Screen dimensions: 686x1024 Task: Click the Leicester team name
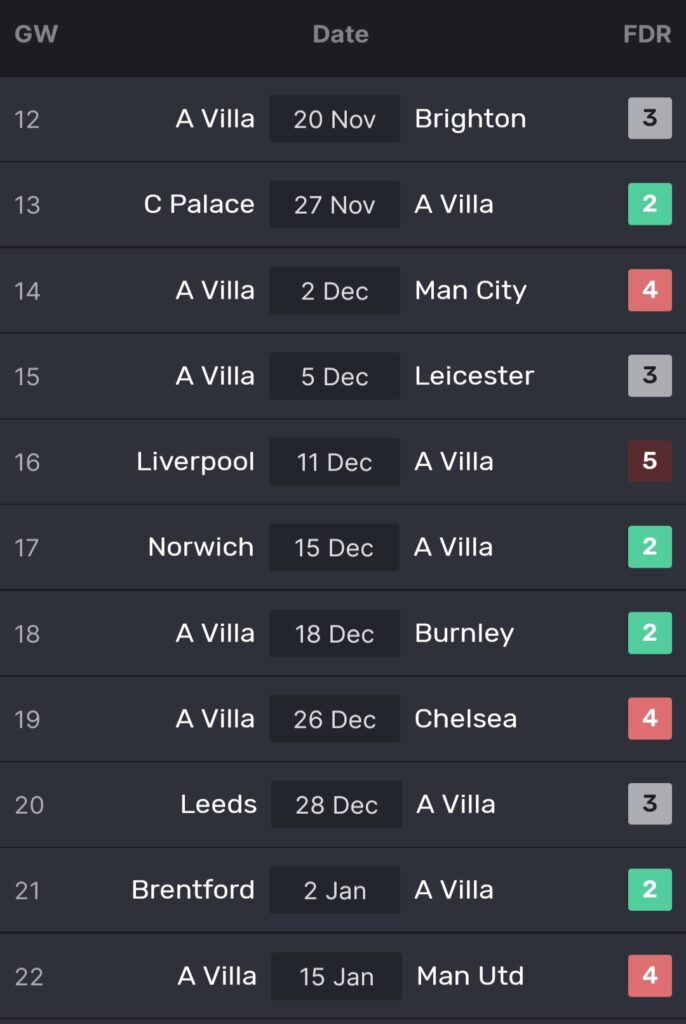coord(474,376)
